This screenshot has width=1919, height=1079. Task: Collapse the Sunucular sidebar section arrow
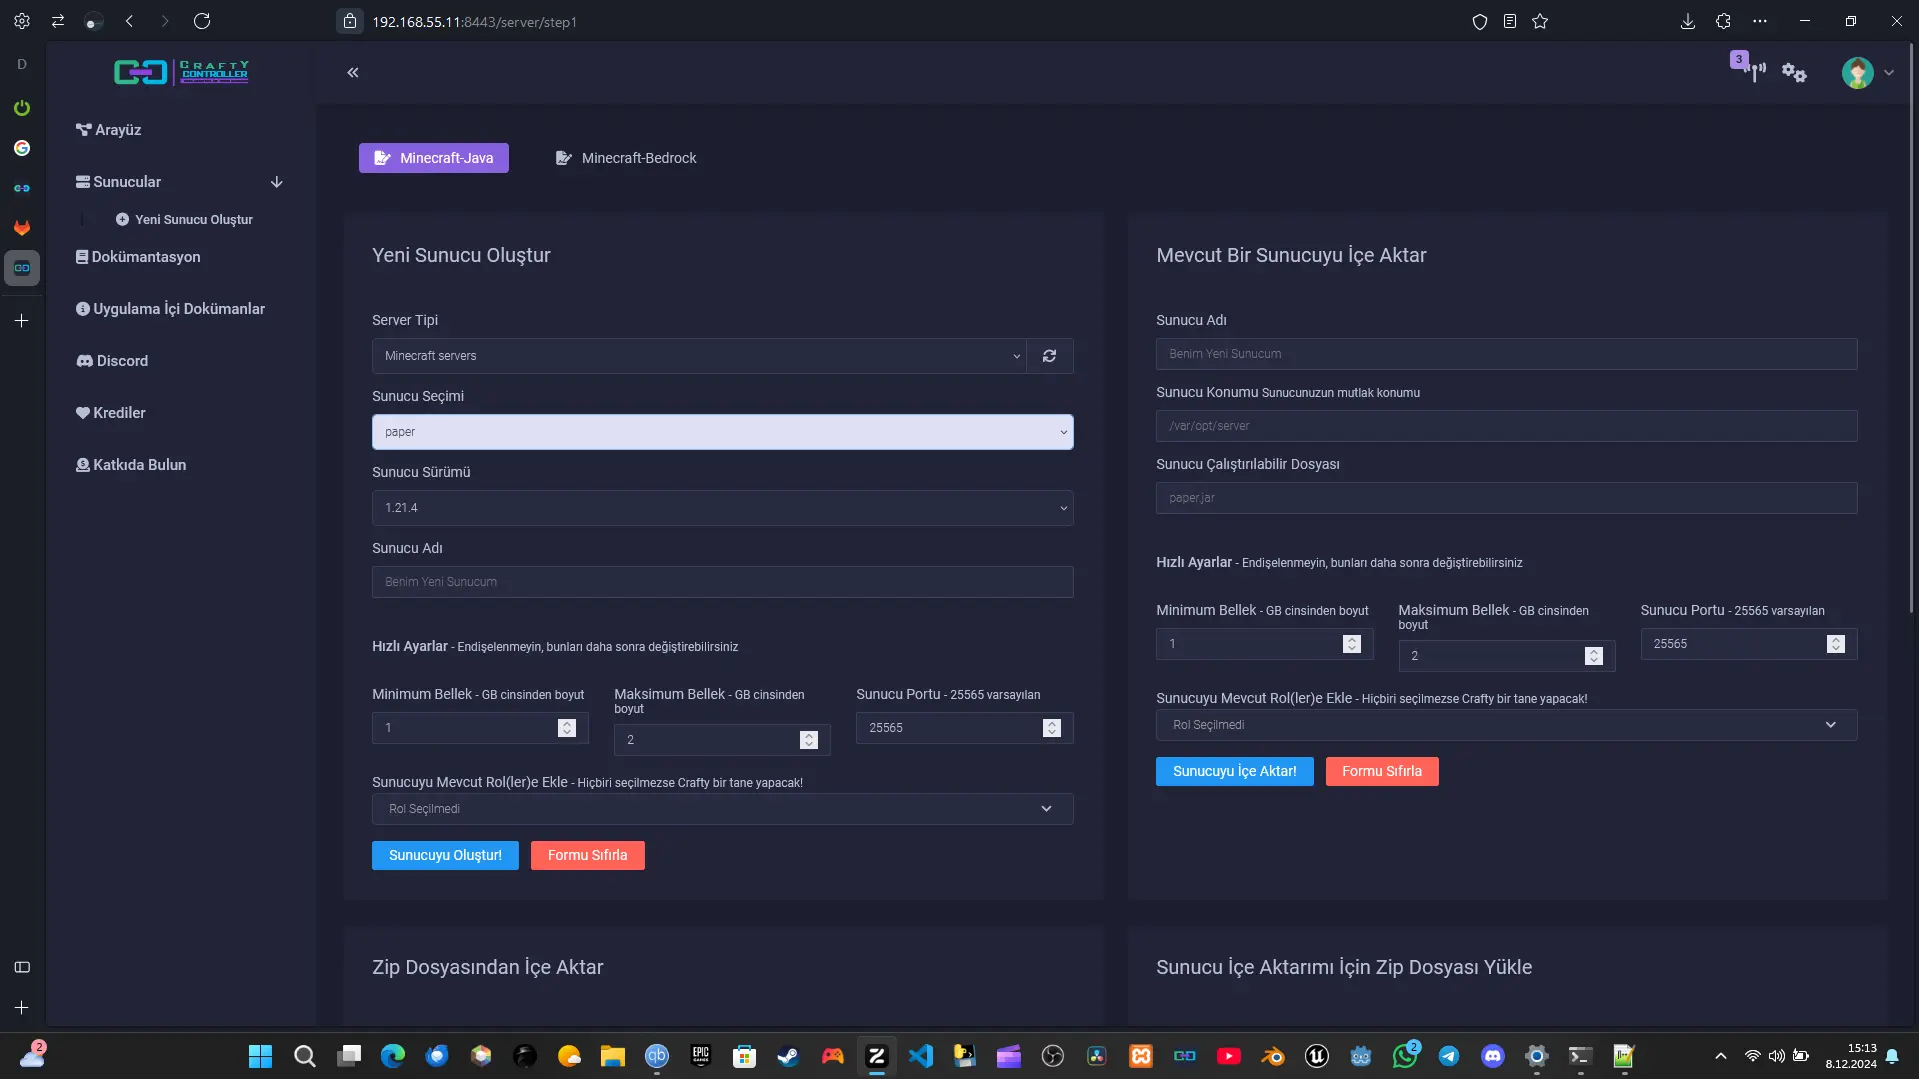tap(277, 182)
